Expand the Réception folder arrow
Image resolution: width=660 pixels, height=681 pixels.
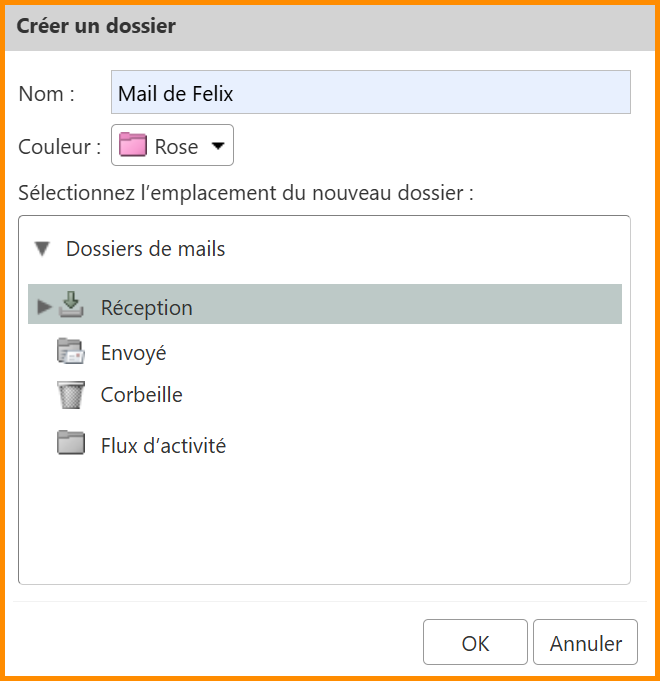[44, 307]
